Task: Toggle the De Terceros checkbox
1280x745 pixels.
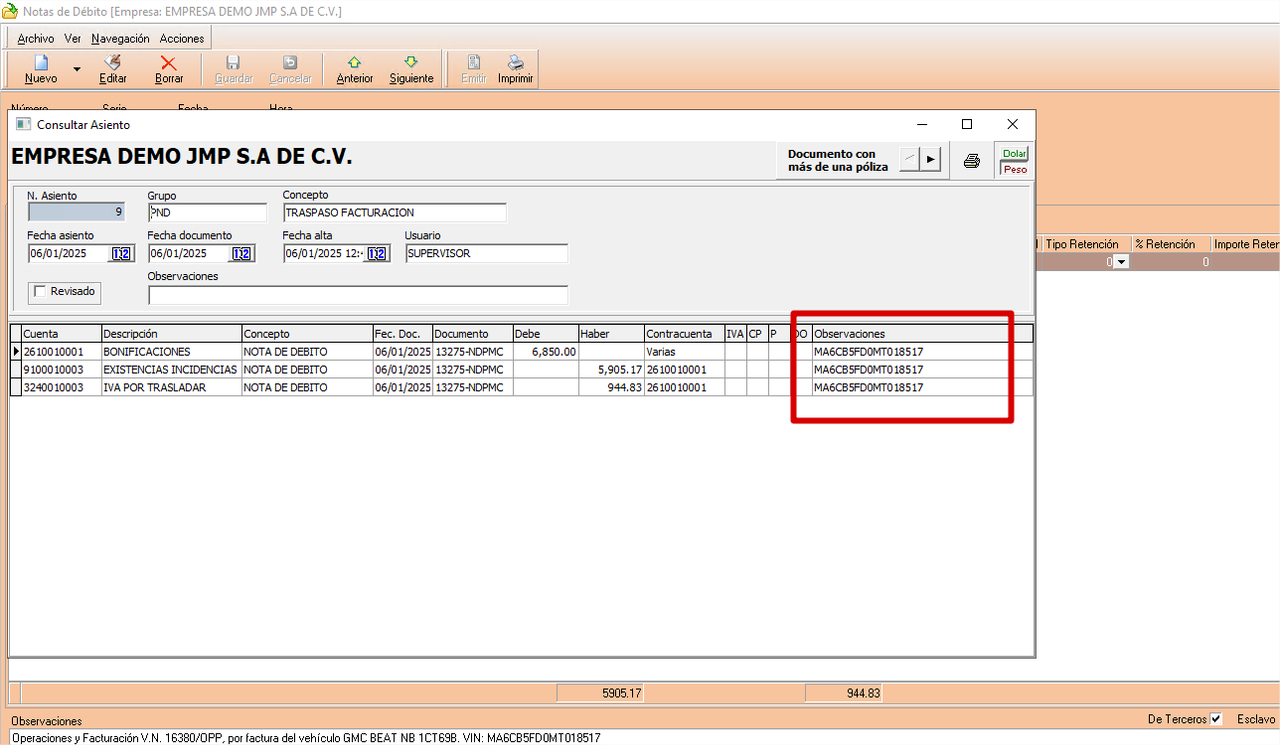Action: tap(1216, 719)
